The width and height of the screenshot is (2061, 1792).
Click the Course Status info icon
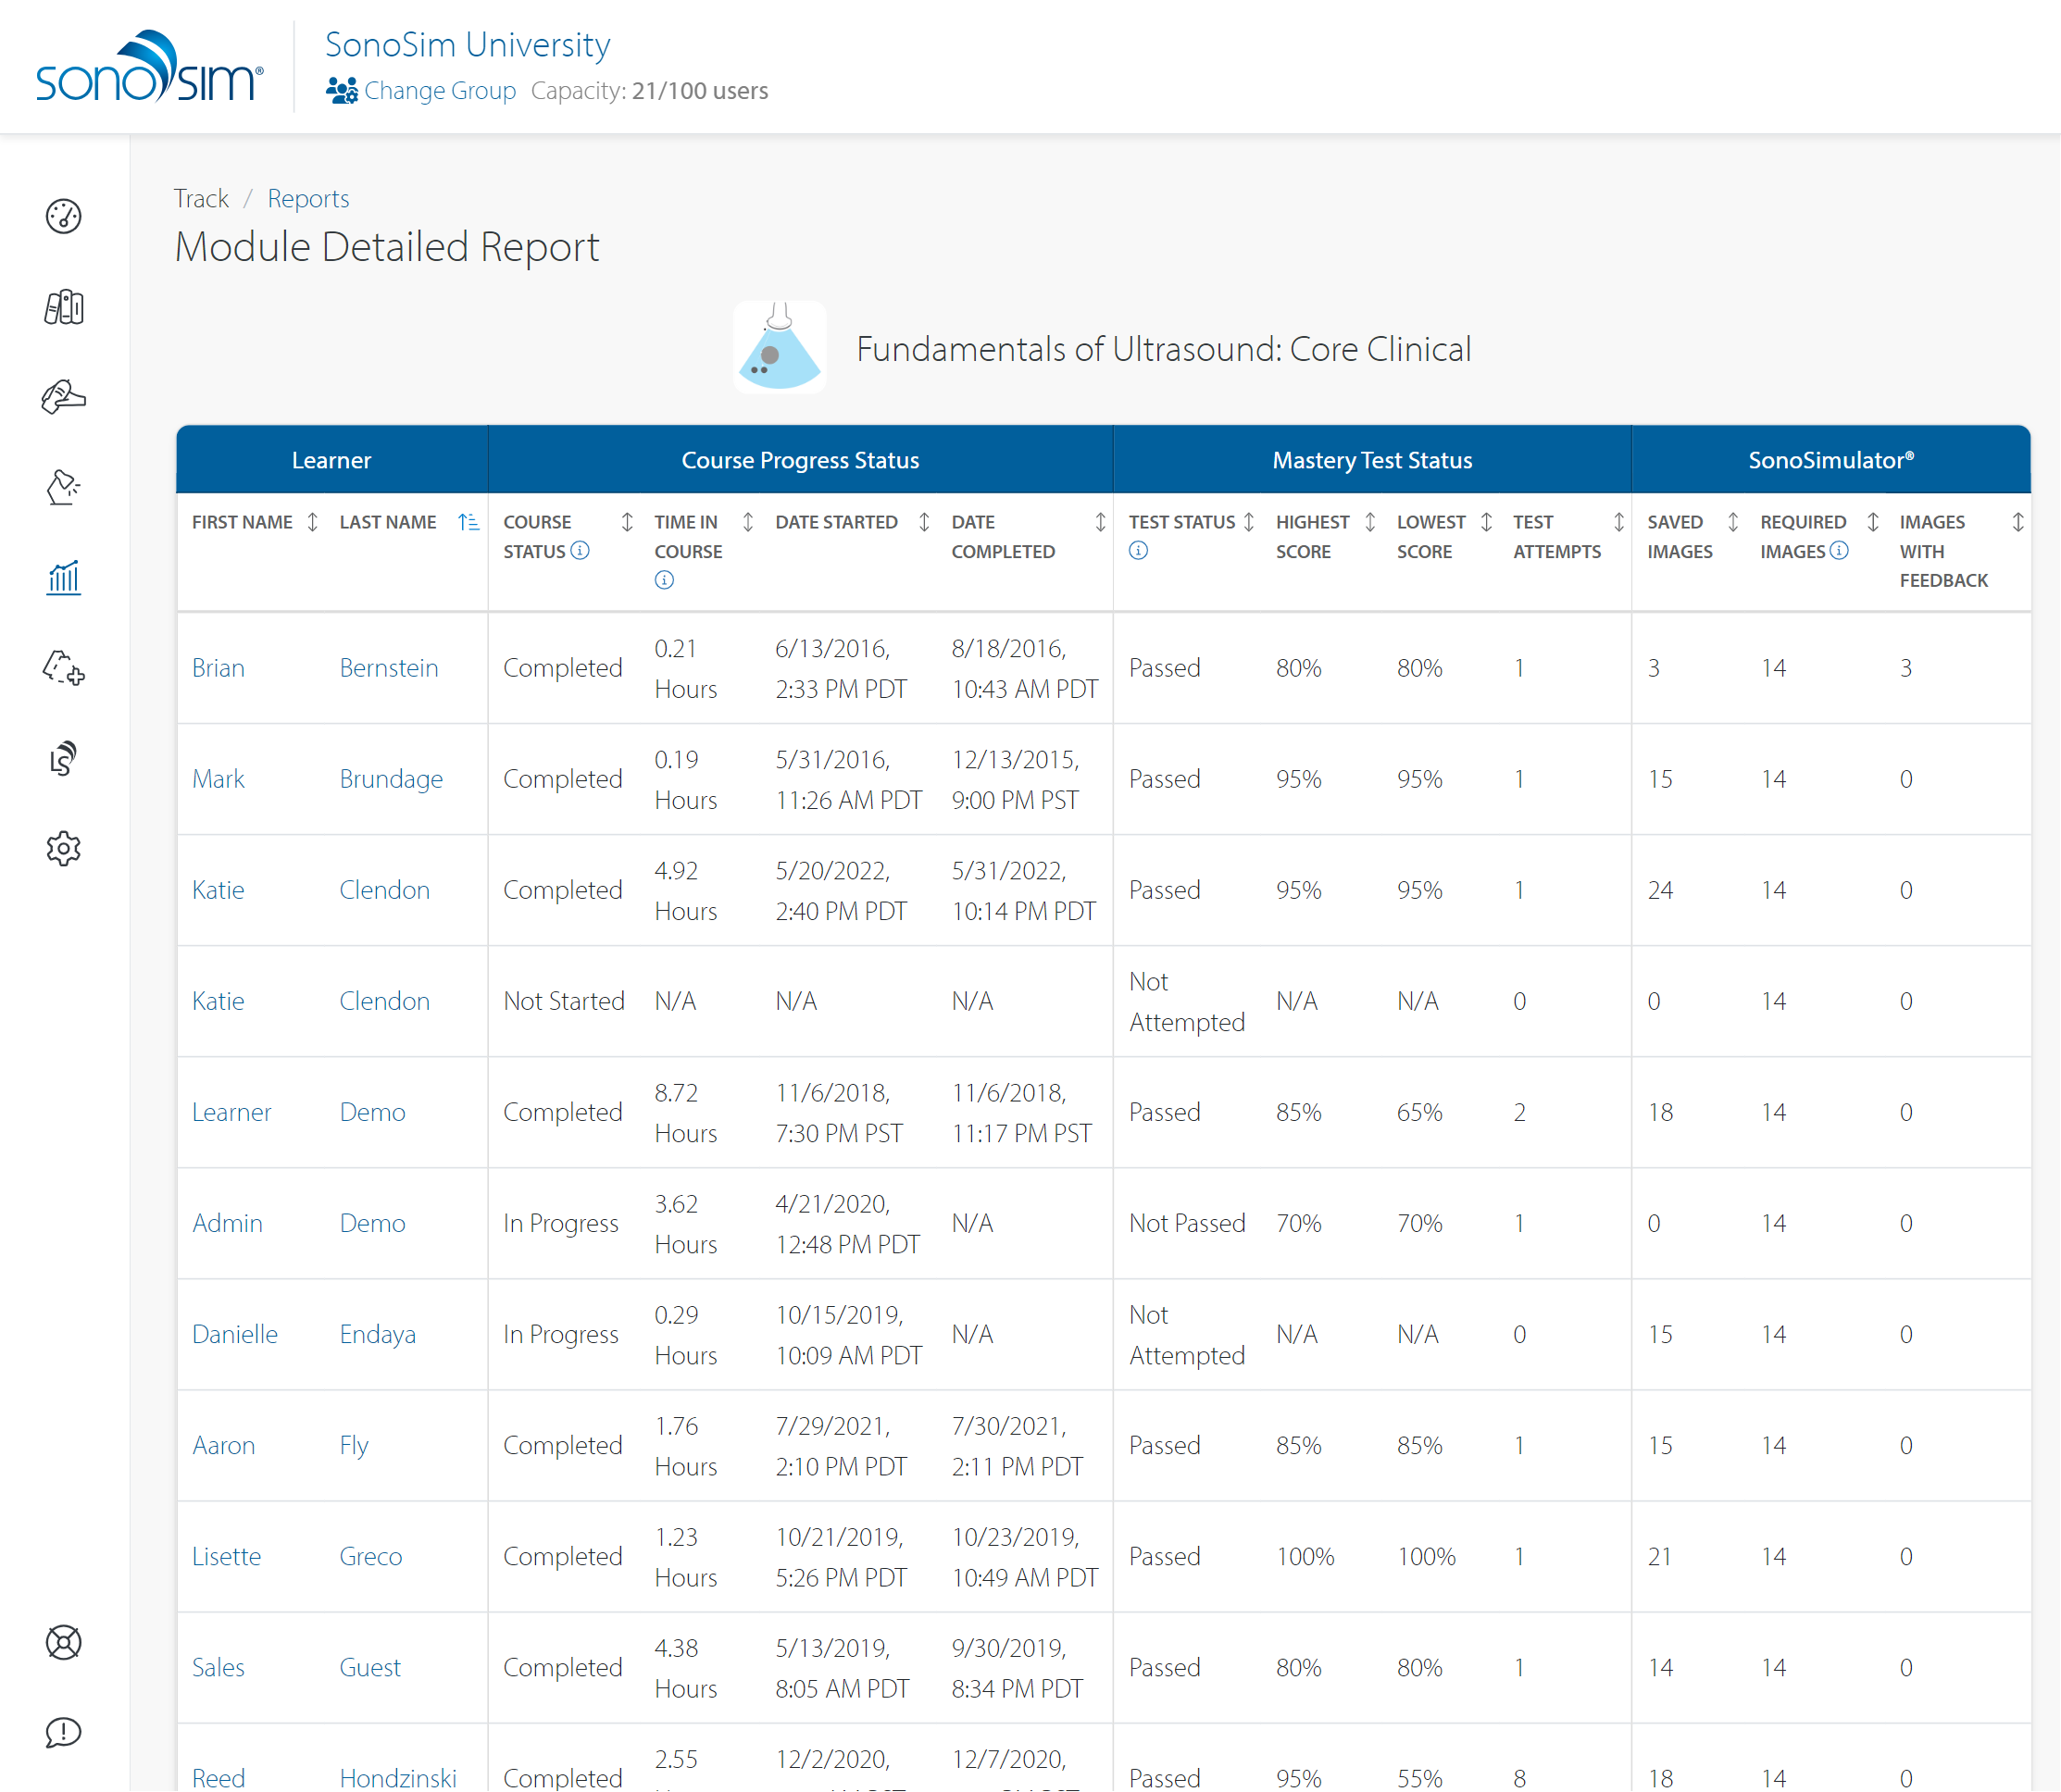[580, 550]
